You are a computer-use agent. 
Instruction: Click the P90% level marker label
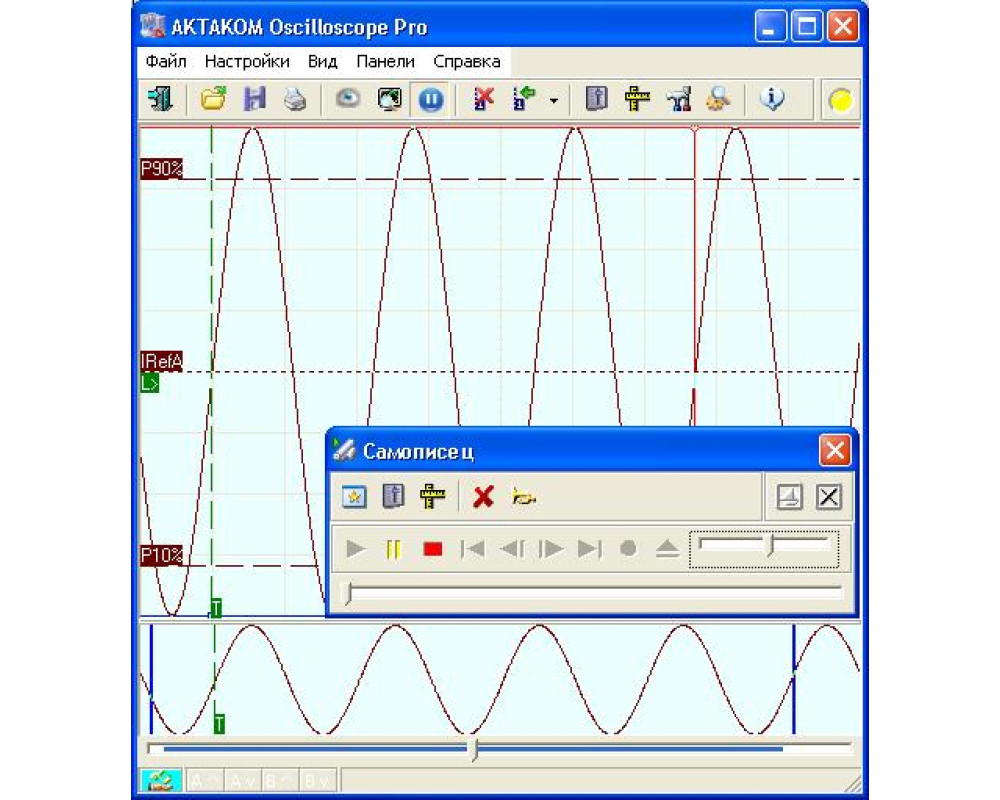[x=161, y=169]
